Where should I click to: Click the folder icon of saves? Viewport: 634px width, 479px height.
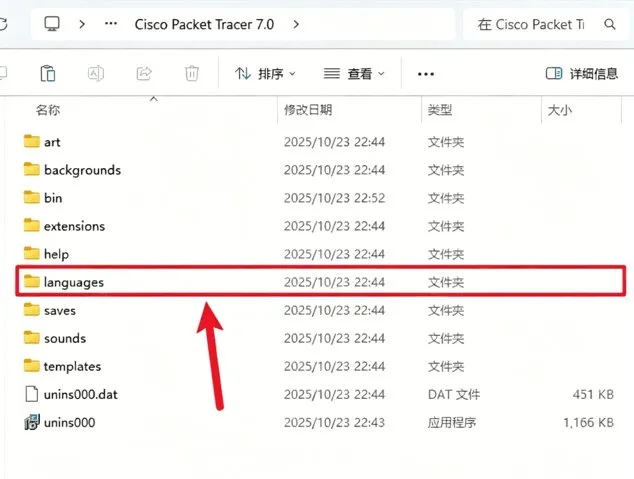(x=32, y=310)
